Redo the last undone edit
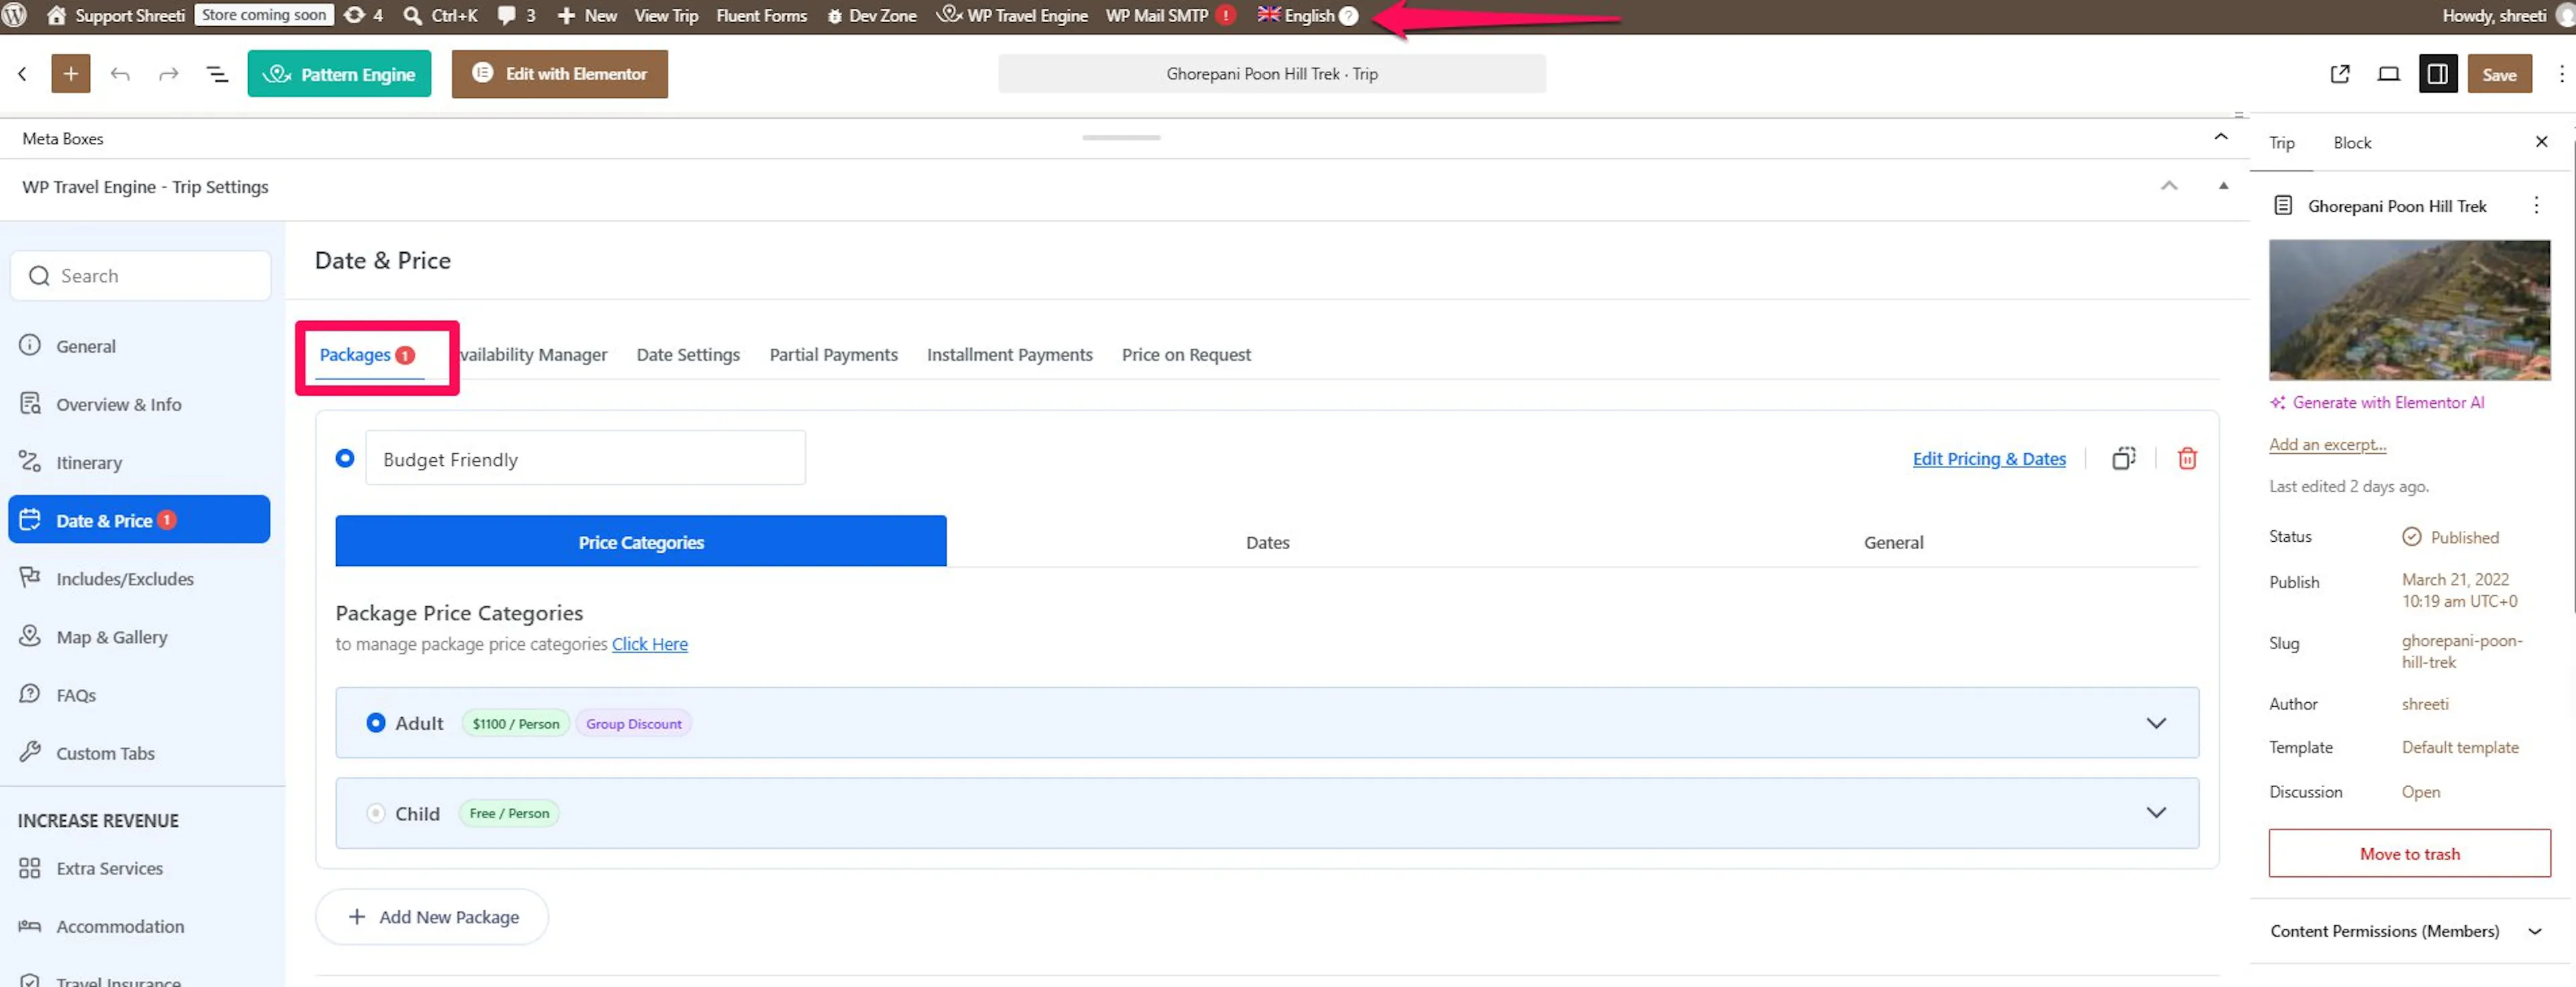2576x987 pixels. (x=169, y=74)
